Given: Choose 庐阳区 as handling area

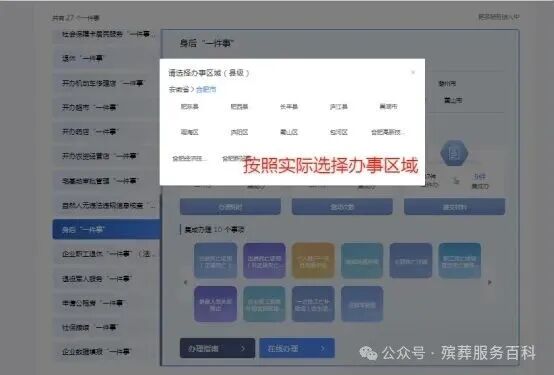Looking at the screenshot, I should tap(239, 132).
